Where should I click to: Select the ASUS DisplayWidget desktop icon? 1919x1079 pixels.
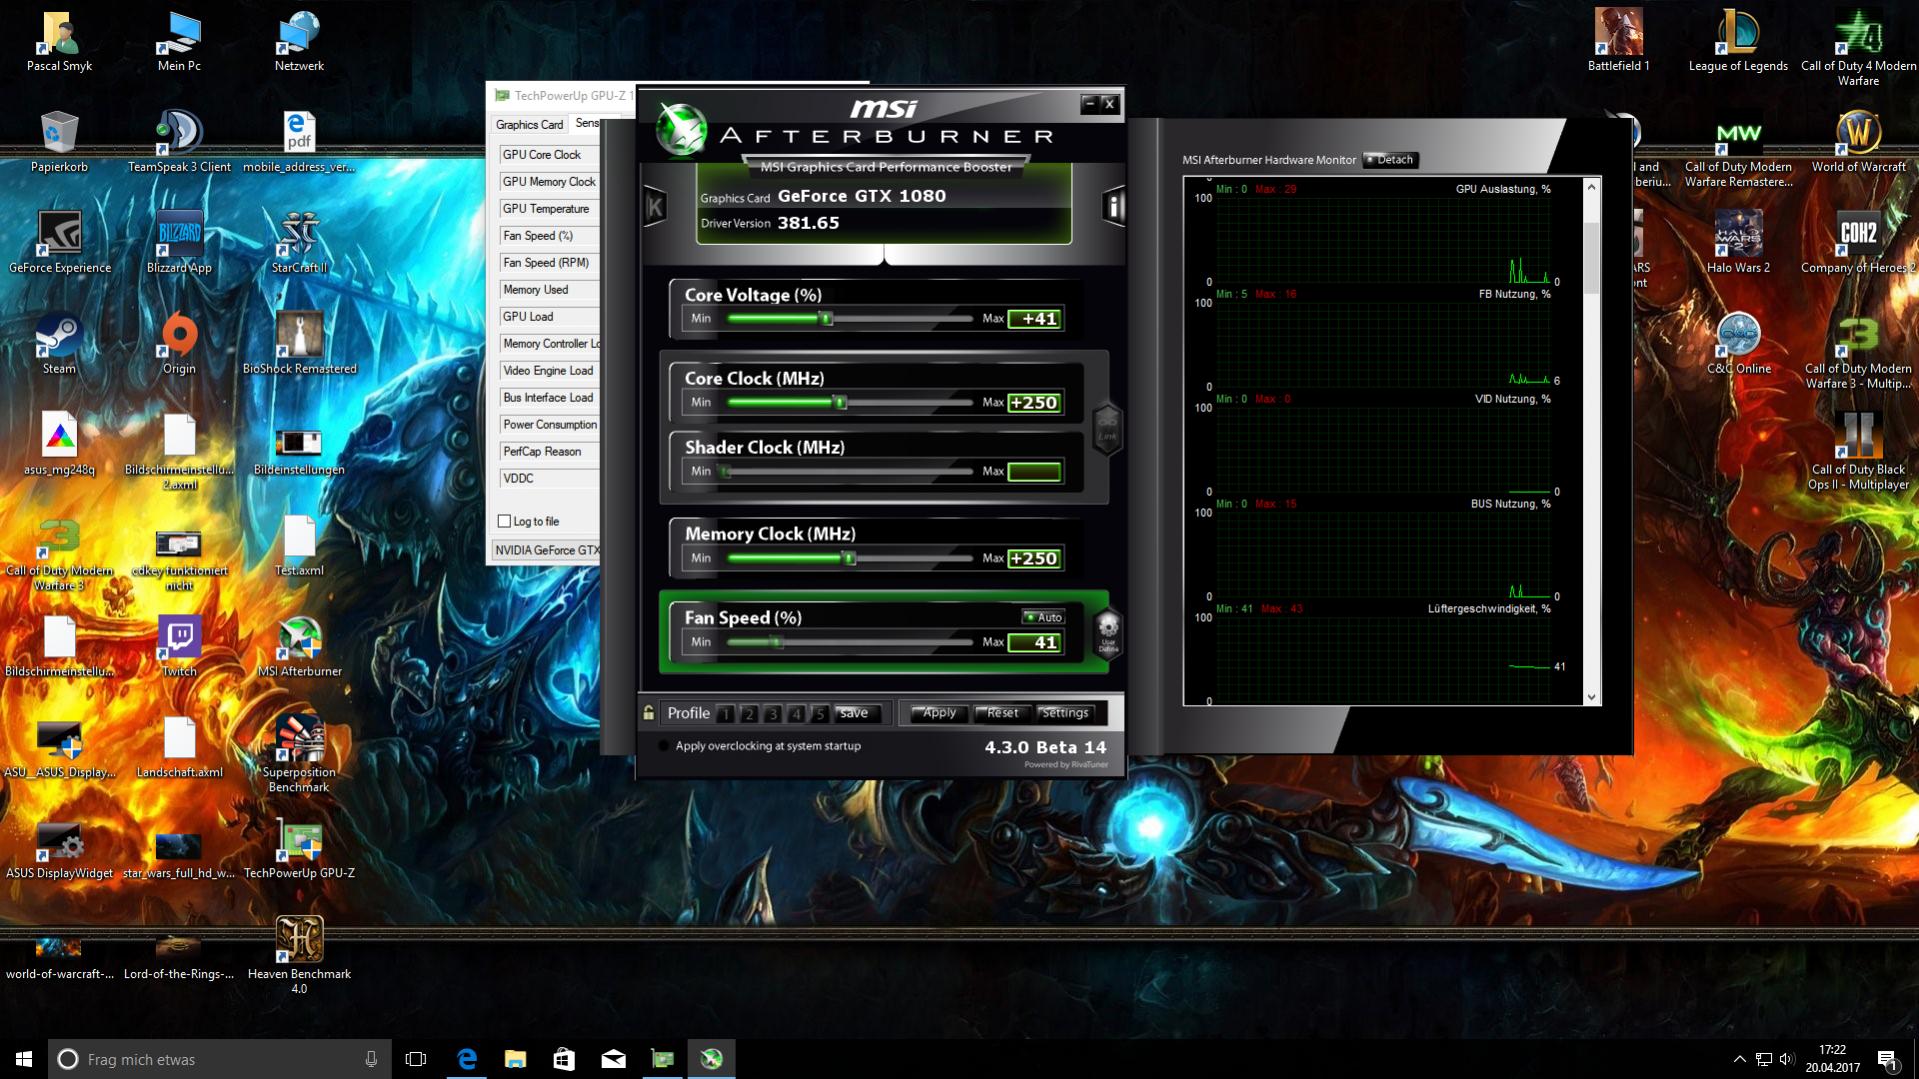(x=59, y=850)
